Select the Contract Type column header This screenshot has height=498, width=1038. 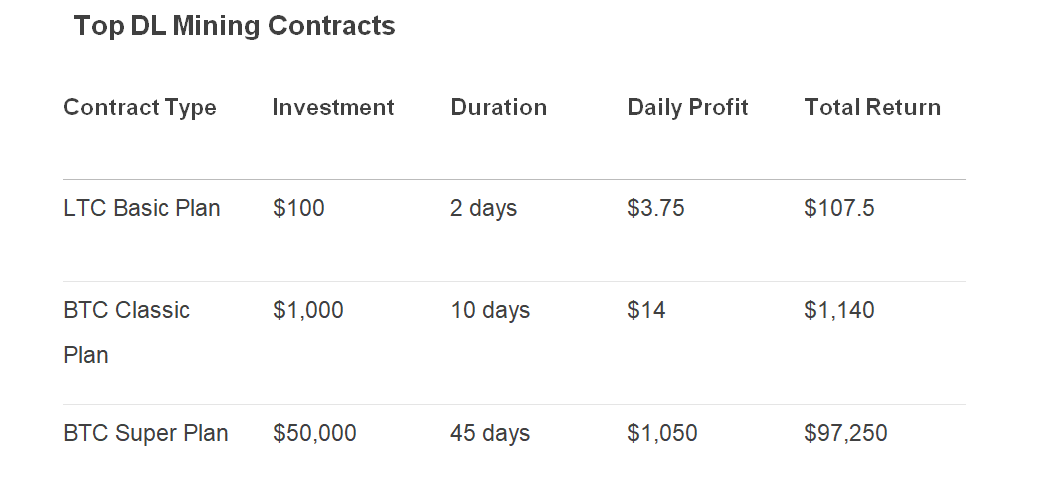coord(140,107)
